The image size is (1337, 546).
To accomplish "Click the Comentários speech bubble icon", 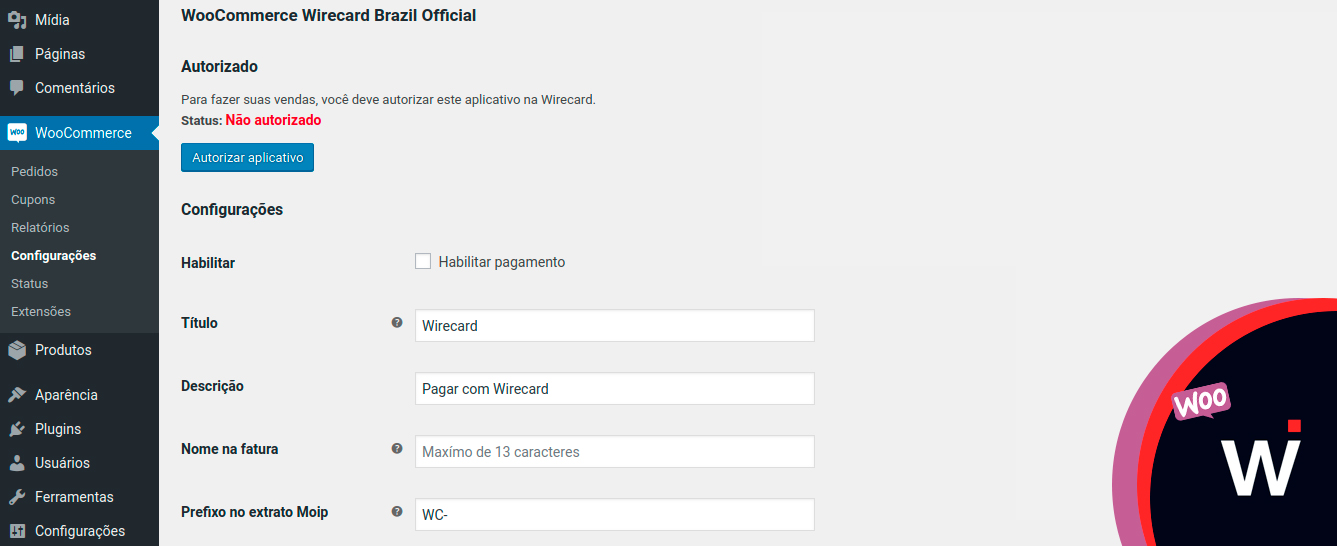I will point(17,88).
